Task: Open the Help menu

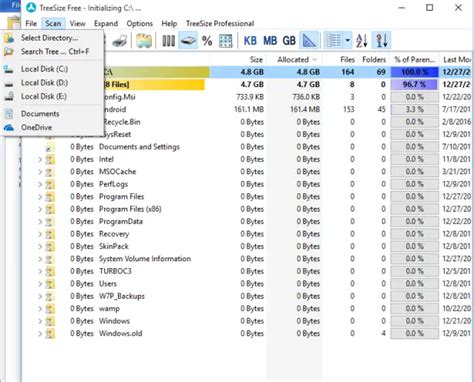Action: (x=169, y=24)
